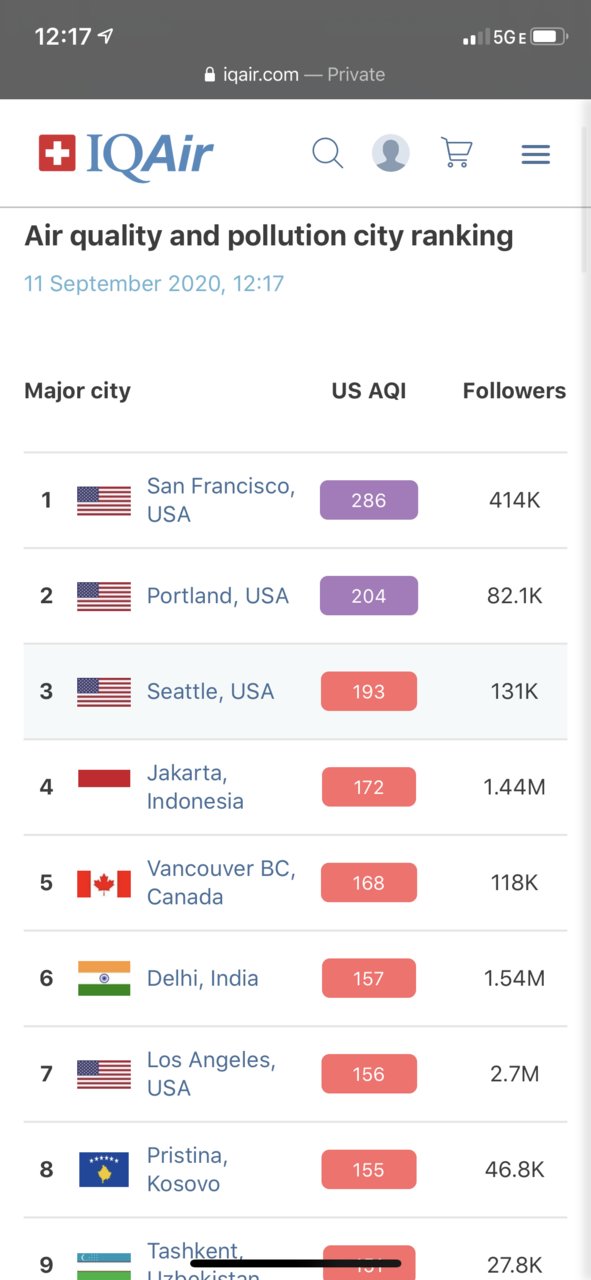The image size is (591, 1280).
Task: Tap the Kosovo flag icon
Action: (x=104, y=1170)
